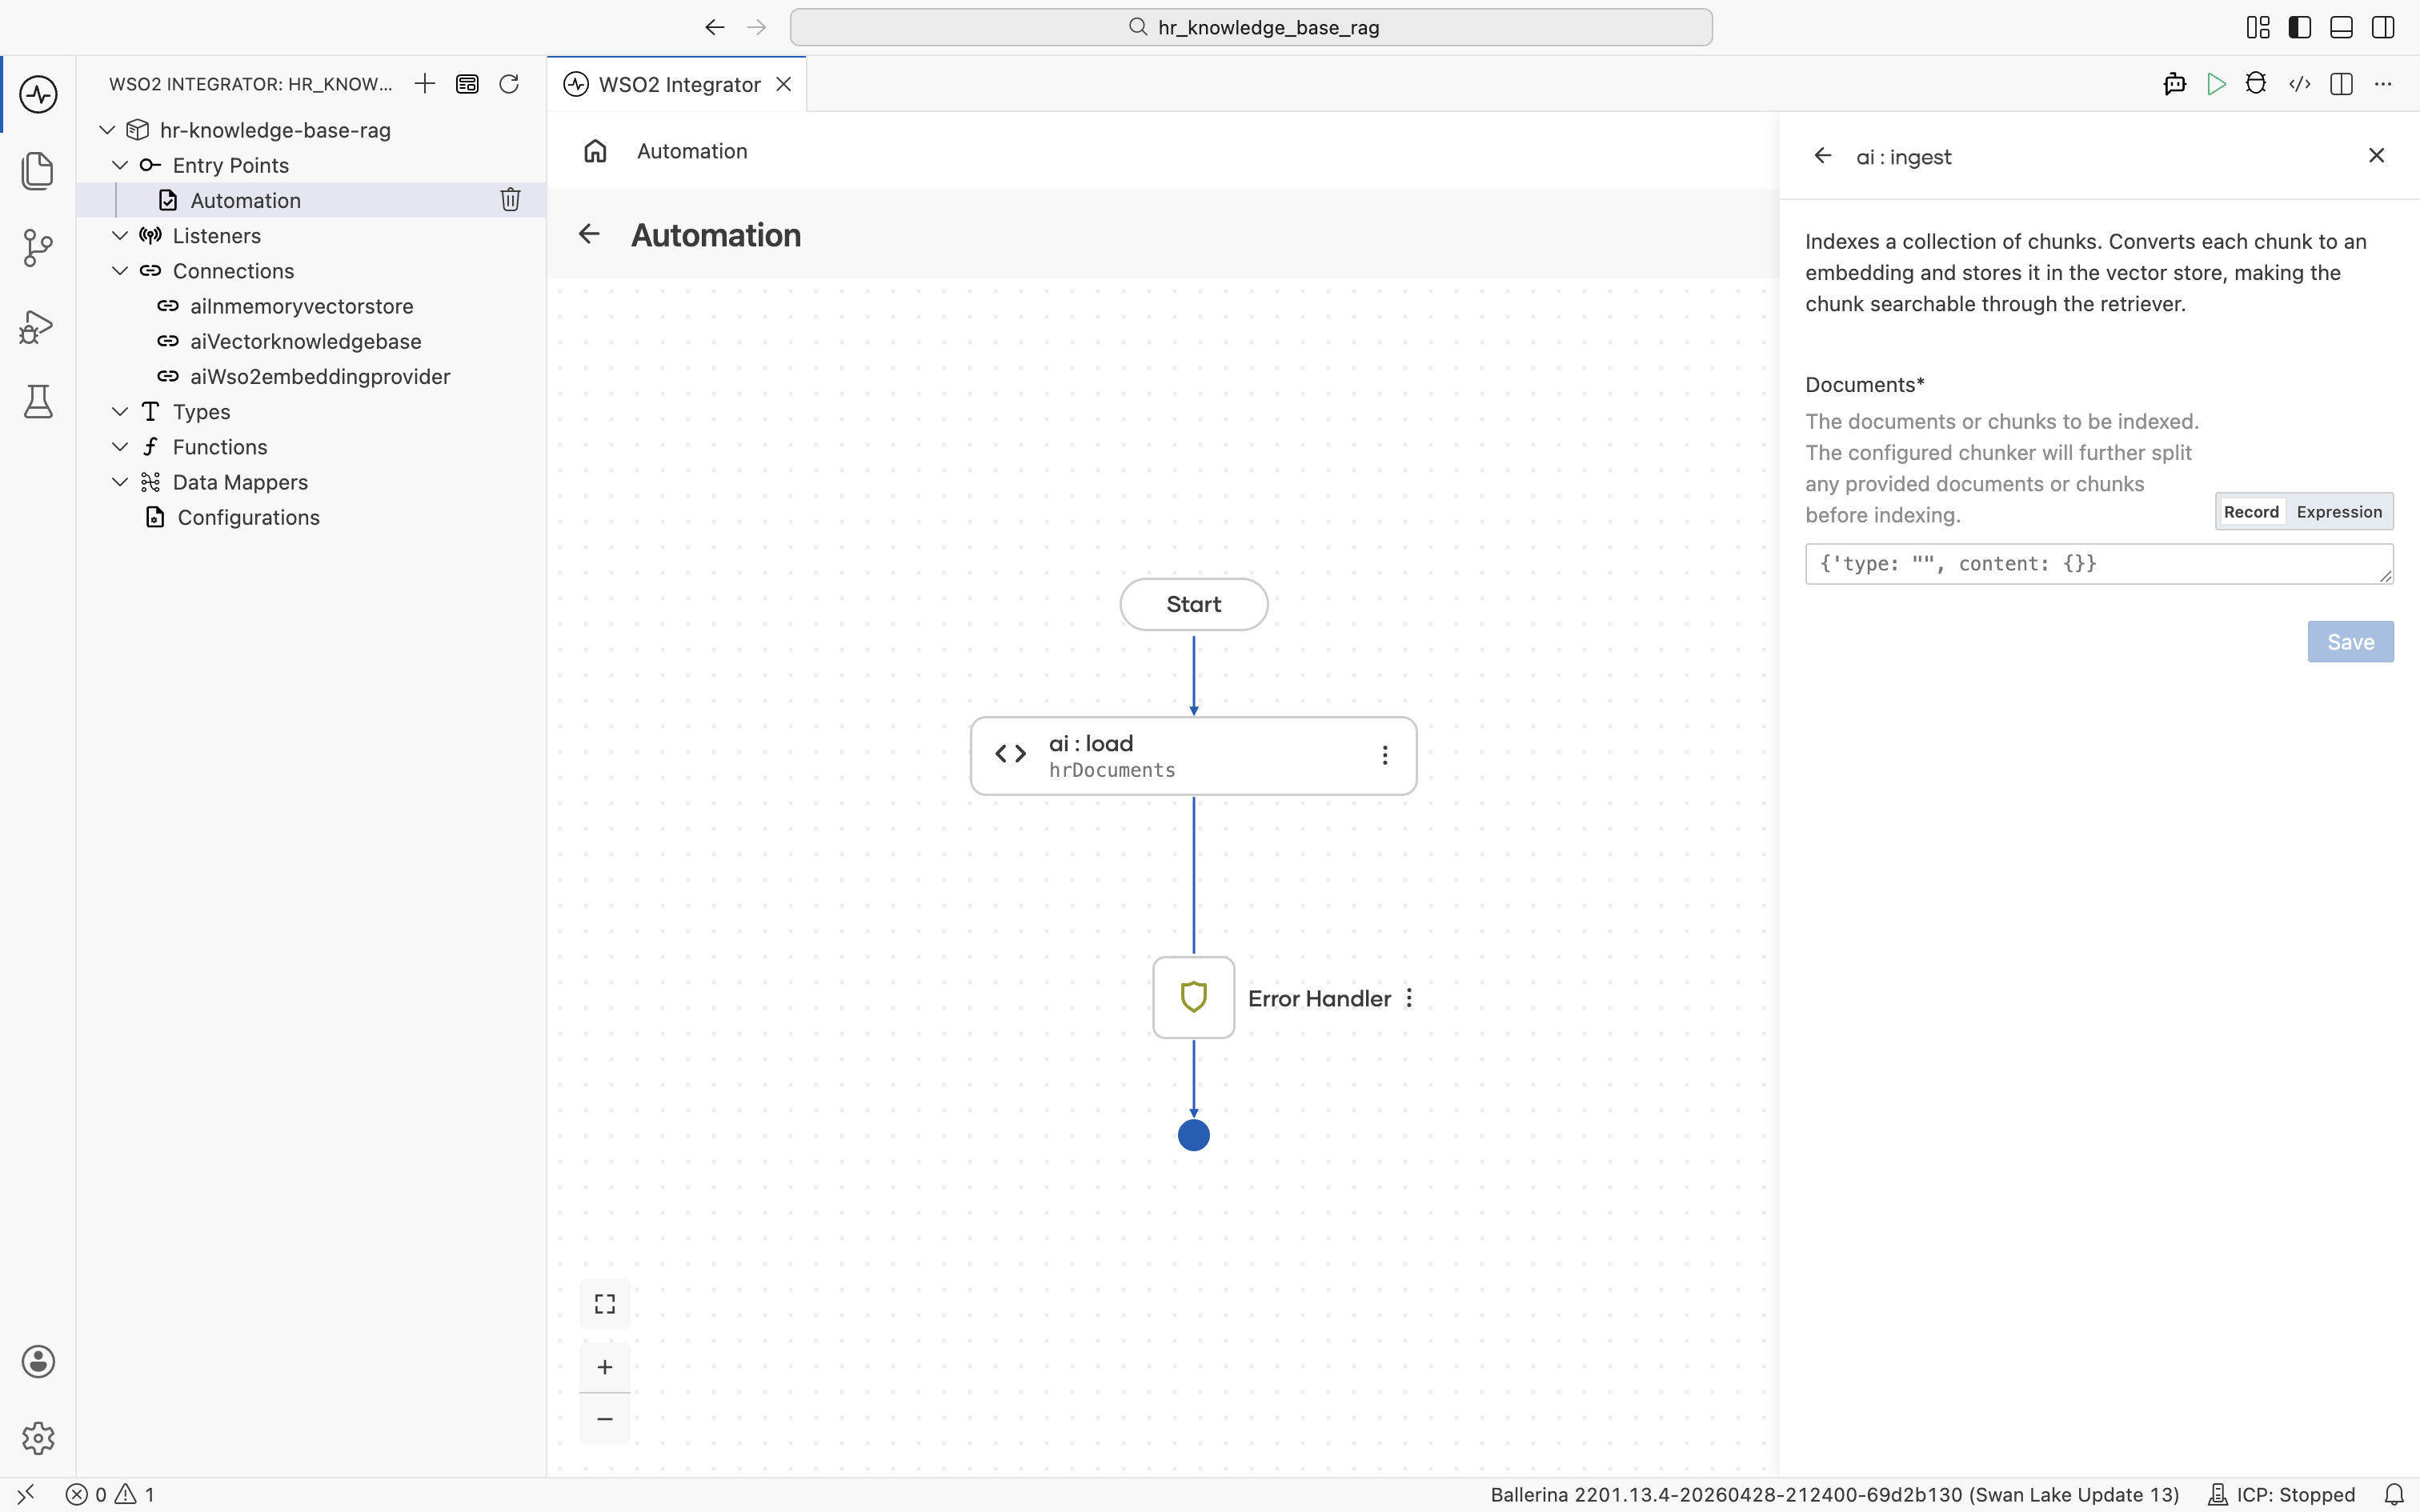
Task: Open the Source Control view
Action: point(38,248)
